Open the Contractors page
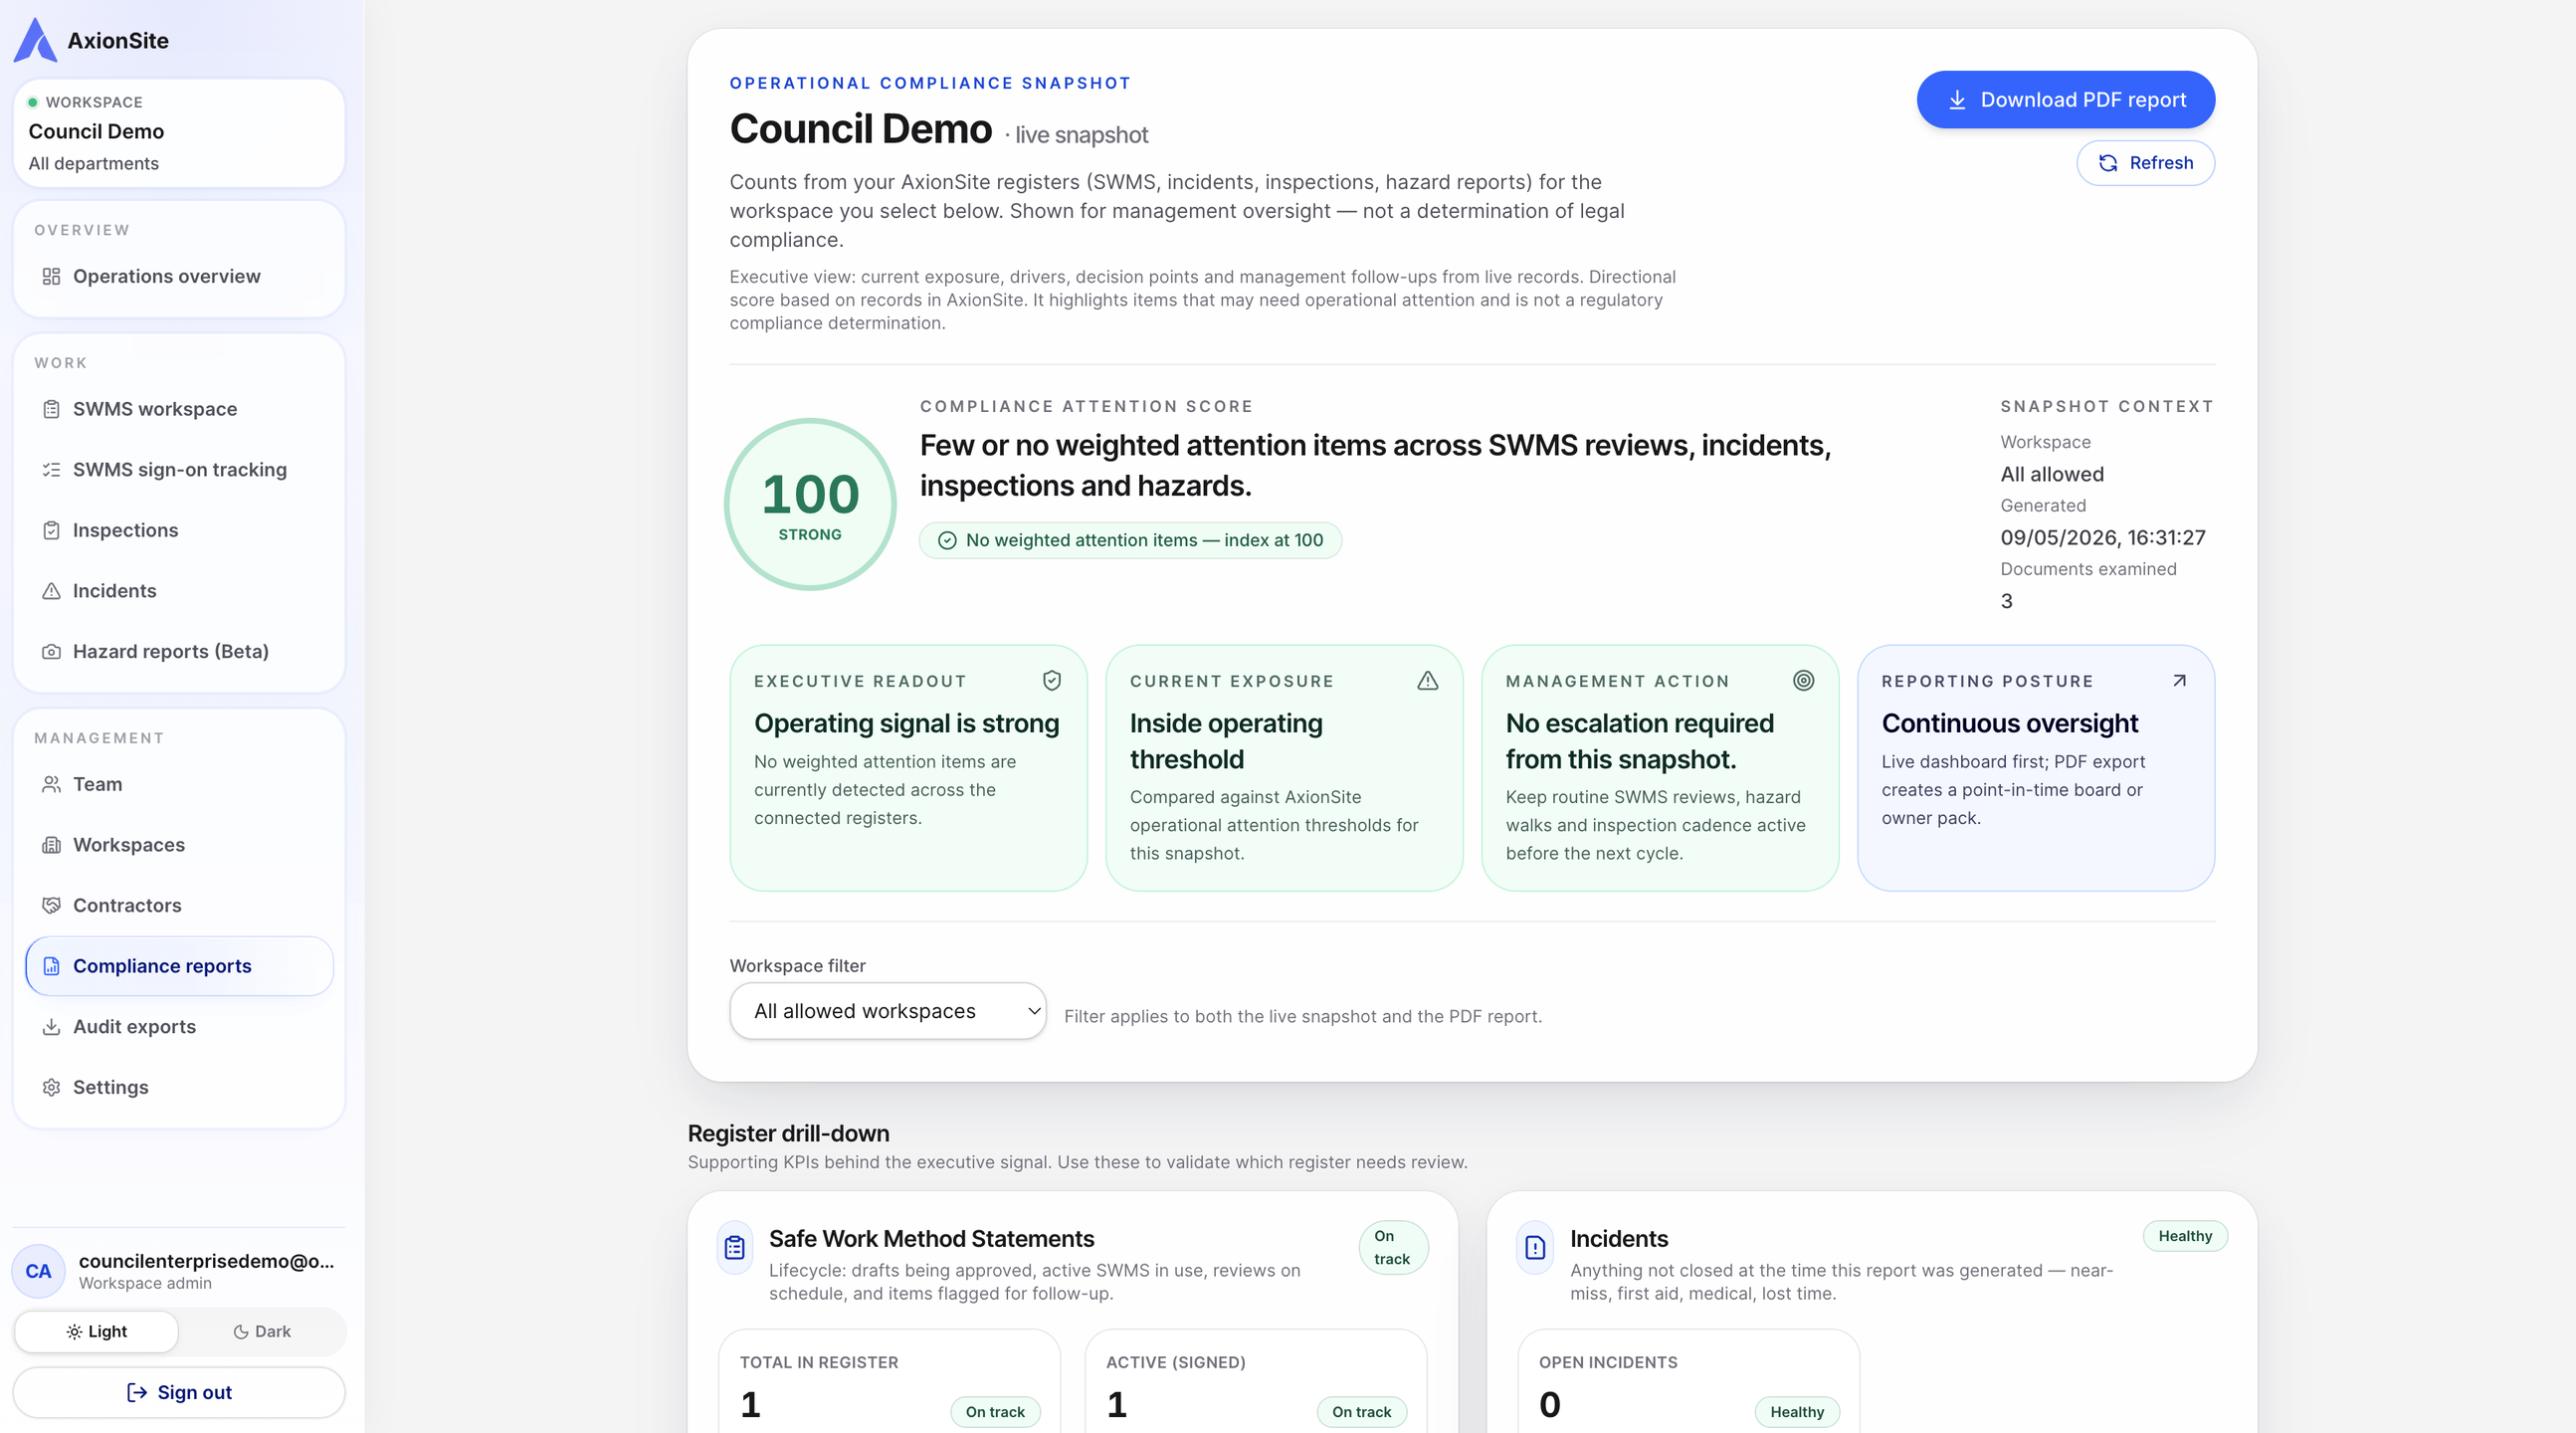This screenshot has height=1433, width=2576. point(179,905)
